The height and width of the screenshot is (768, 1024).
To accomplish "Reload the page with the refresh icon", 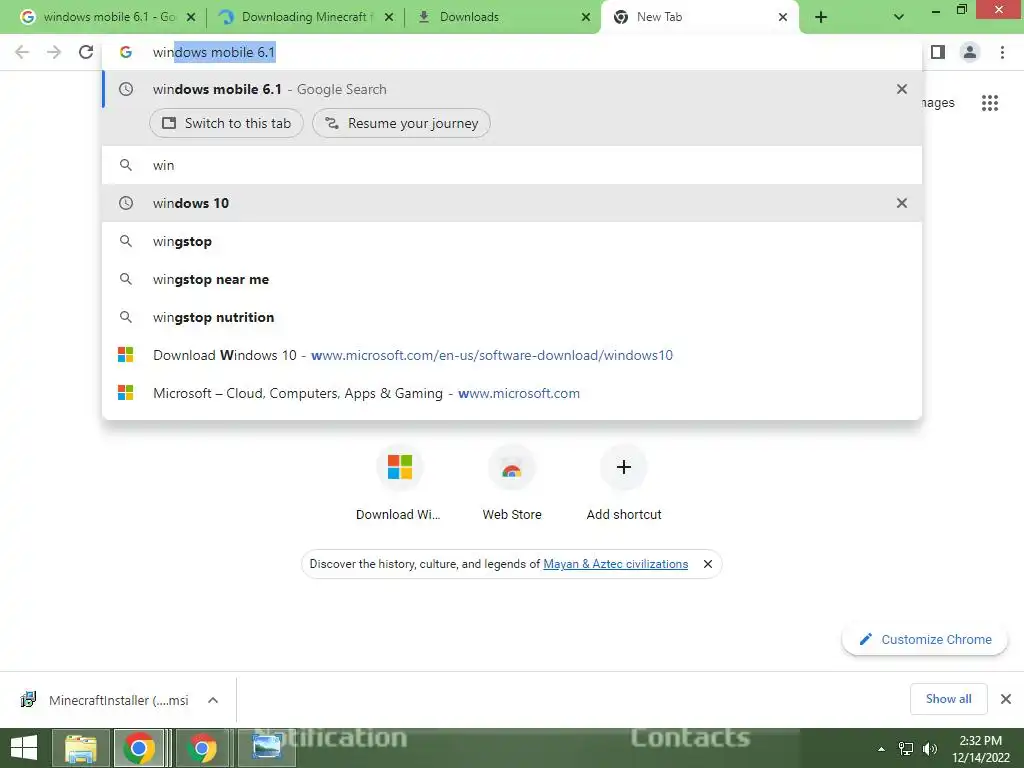I will (86, 52).
